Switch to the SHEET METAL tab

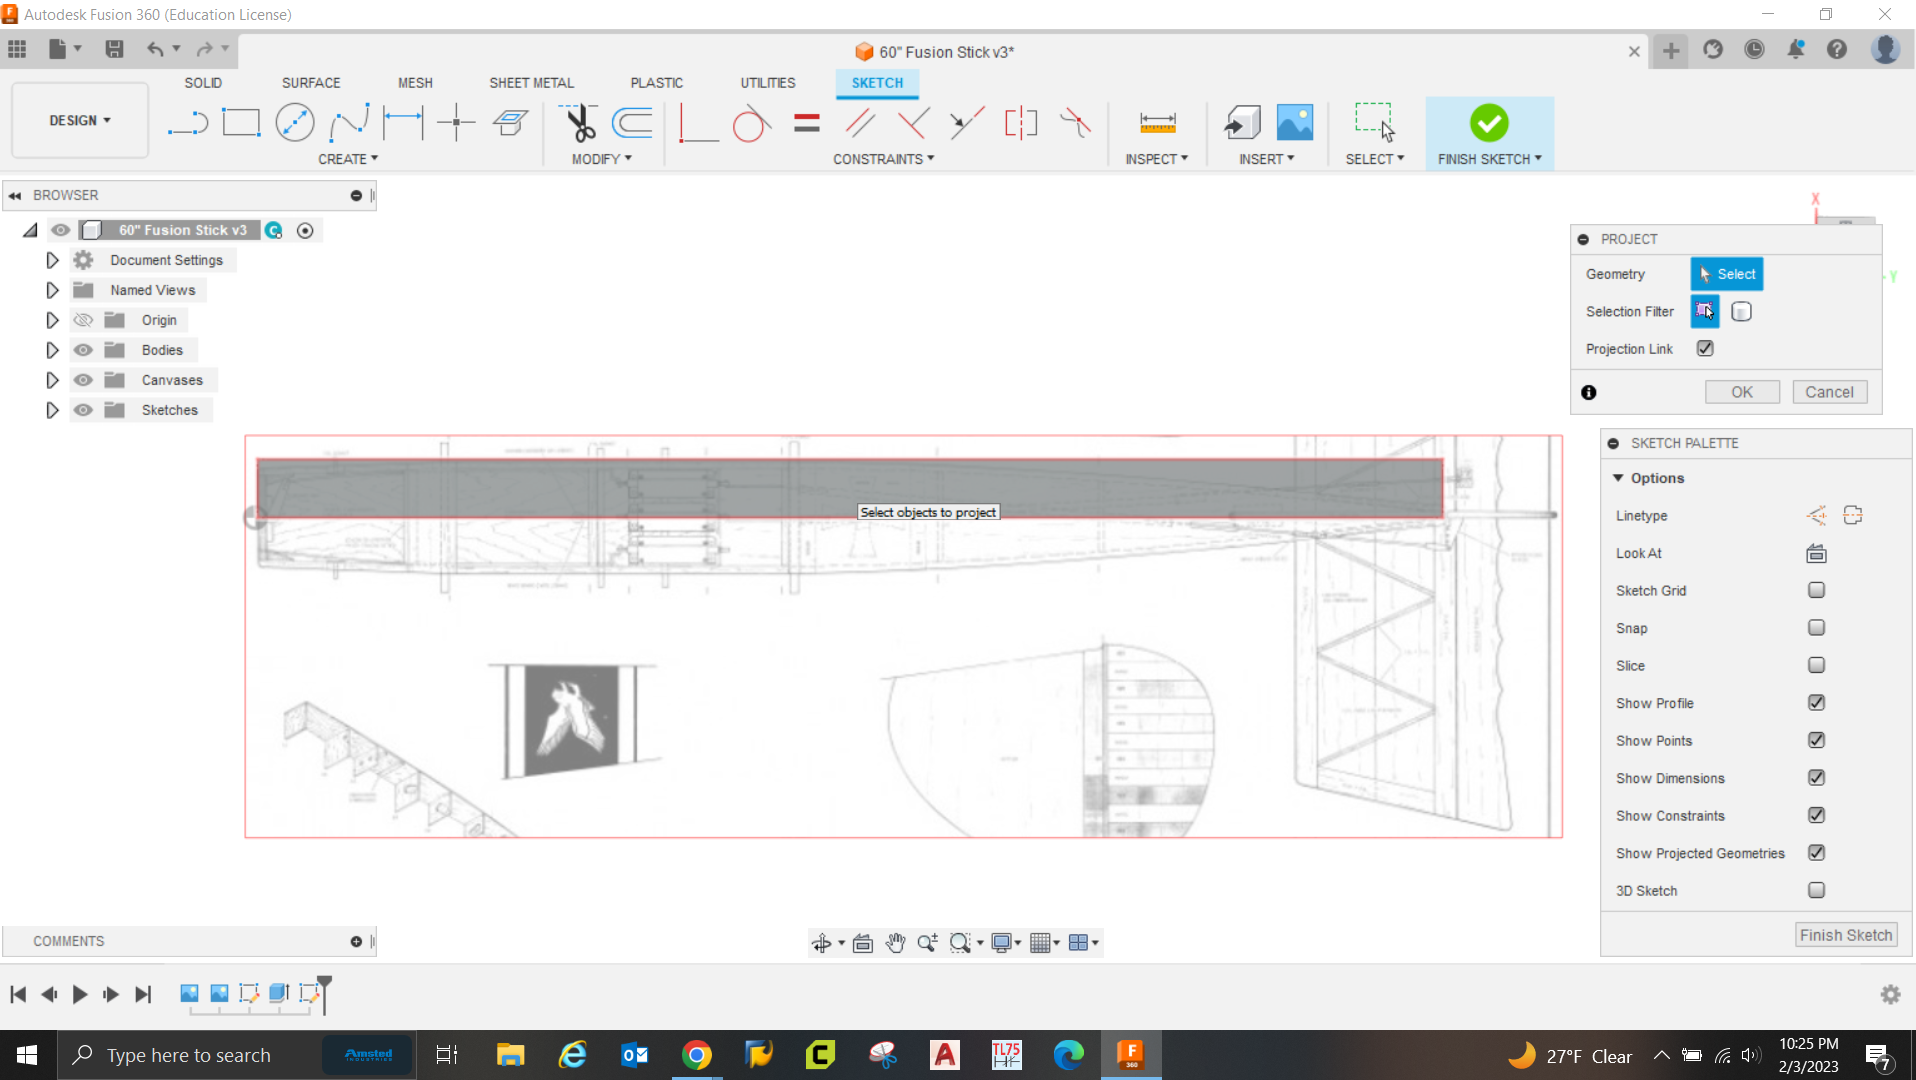click(x=531, y=83)
